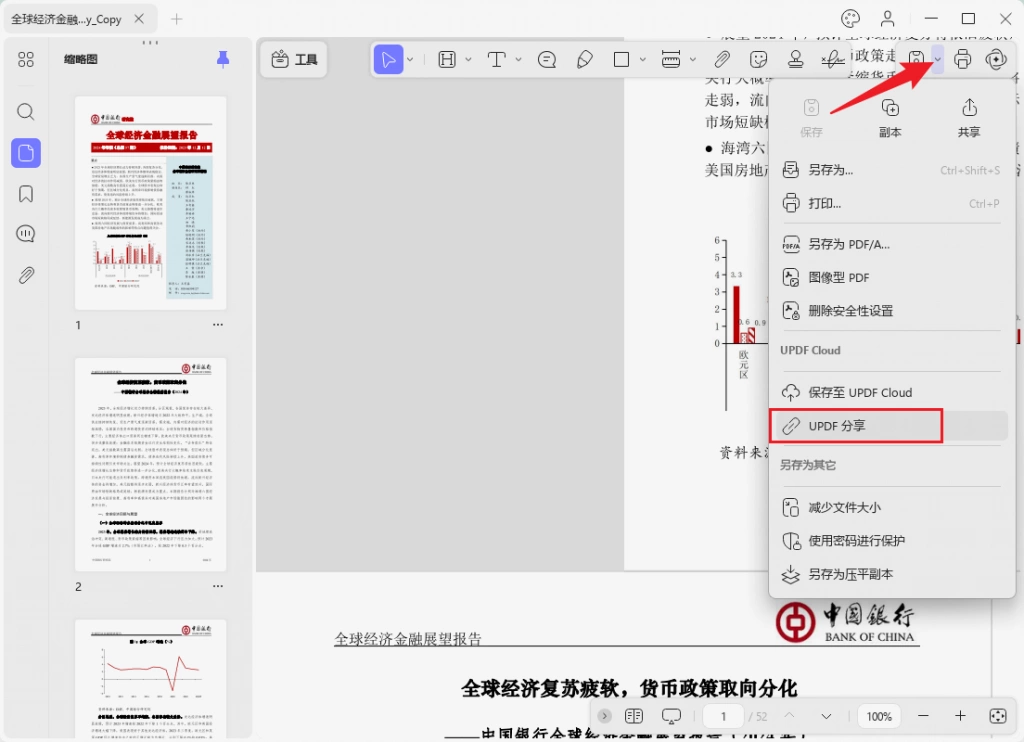Open the search panel in left sidebar
Screen dimensions: 1024x742
pyautogui.click(x=25, y=112)
